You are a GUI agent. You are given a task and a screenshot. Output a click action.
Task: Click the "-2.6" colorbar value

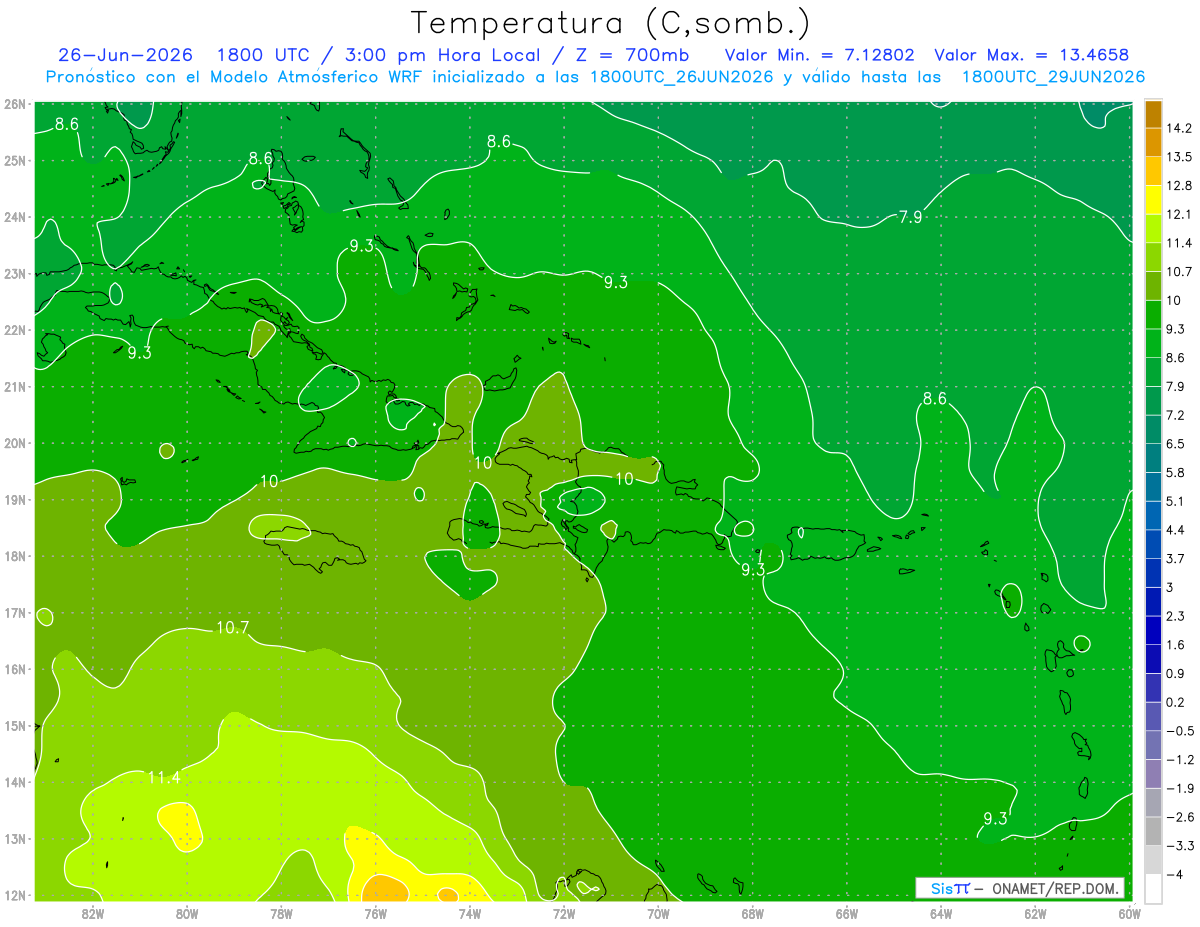coord(1179,817)
